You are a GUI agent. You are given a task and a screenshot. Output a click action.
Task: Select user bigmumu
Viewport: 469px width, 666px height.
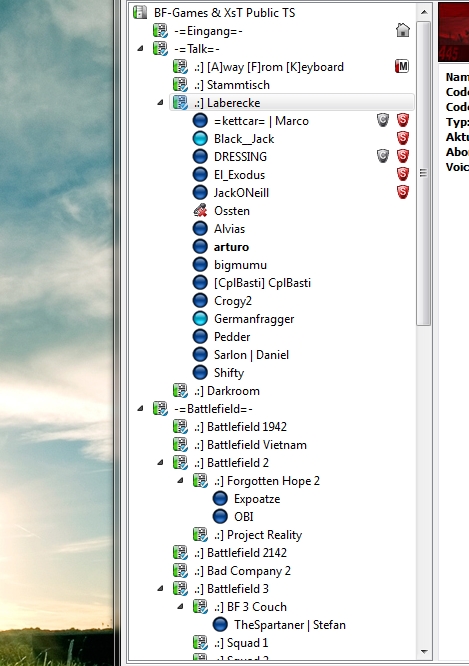pos(240,265)
